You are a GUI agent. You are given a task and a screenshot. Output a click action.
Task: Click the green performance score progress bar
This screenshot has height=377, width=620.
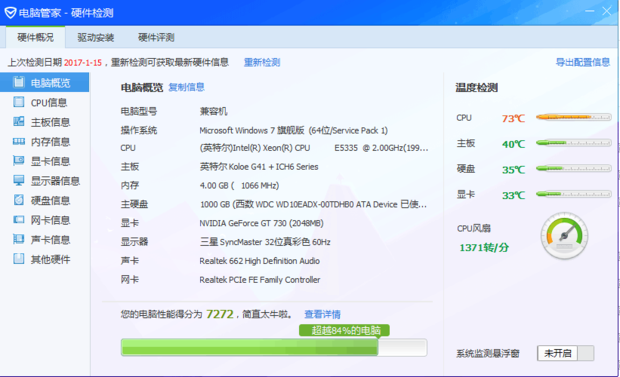pyautogui.click(x=274, y=347)
